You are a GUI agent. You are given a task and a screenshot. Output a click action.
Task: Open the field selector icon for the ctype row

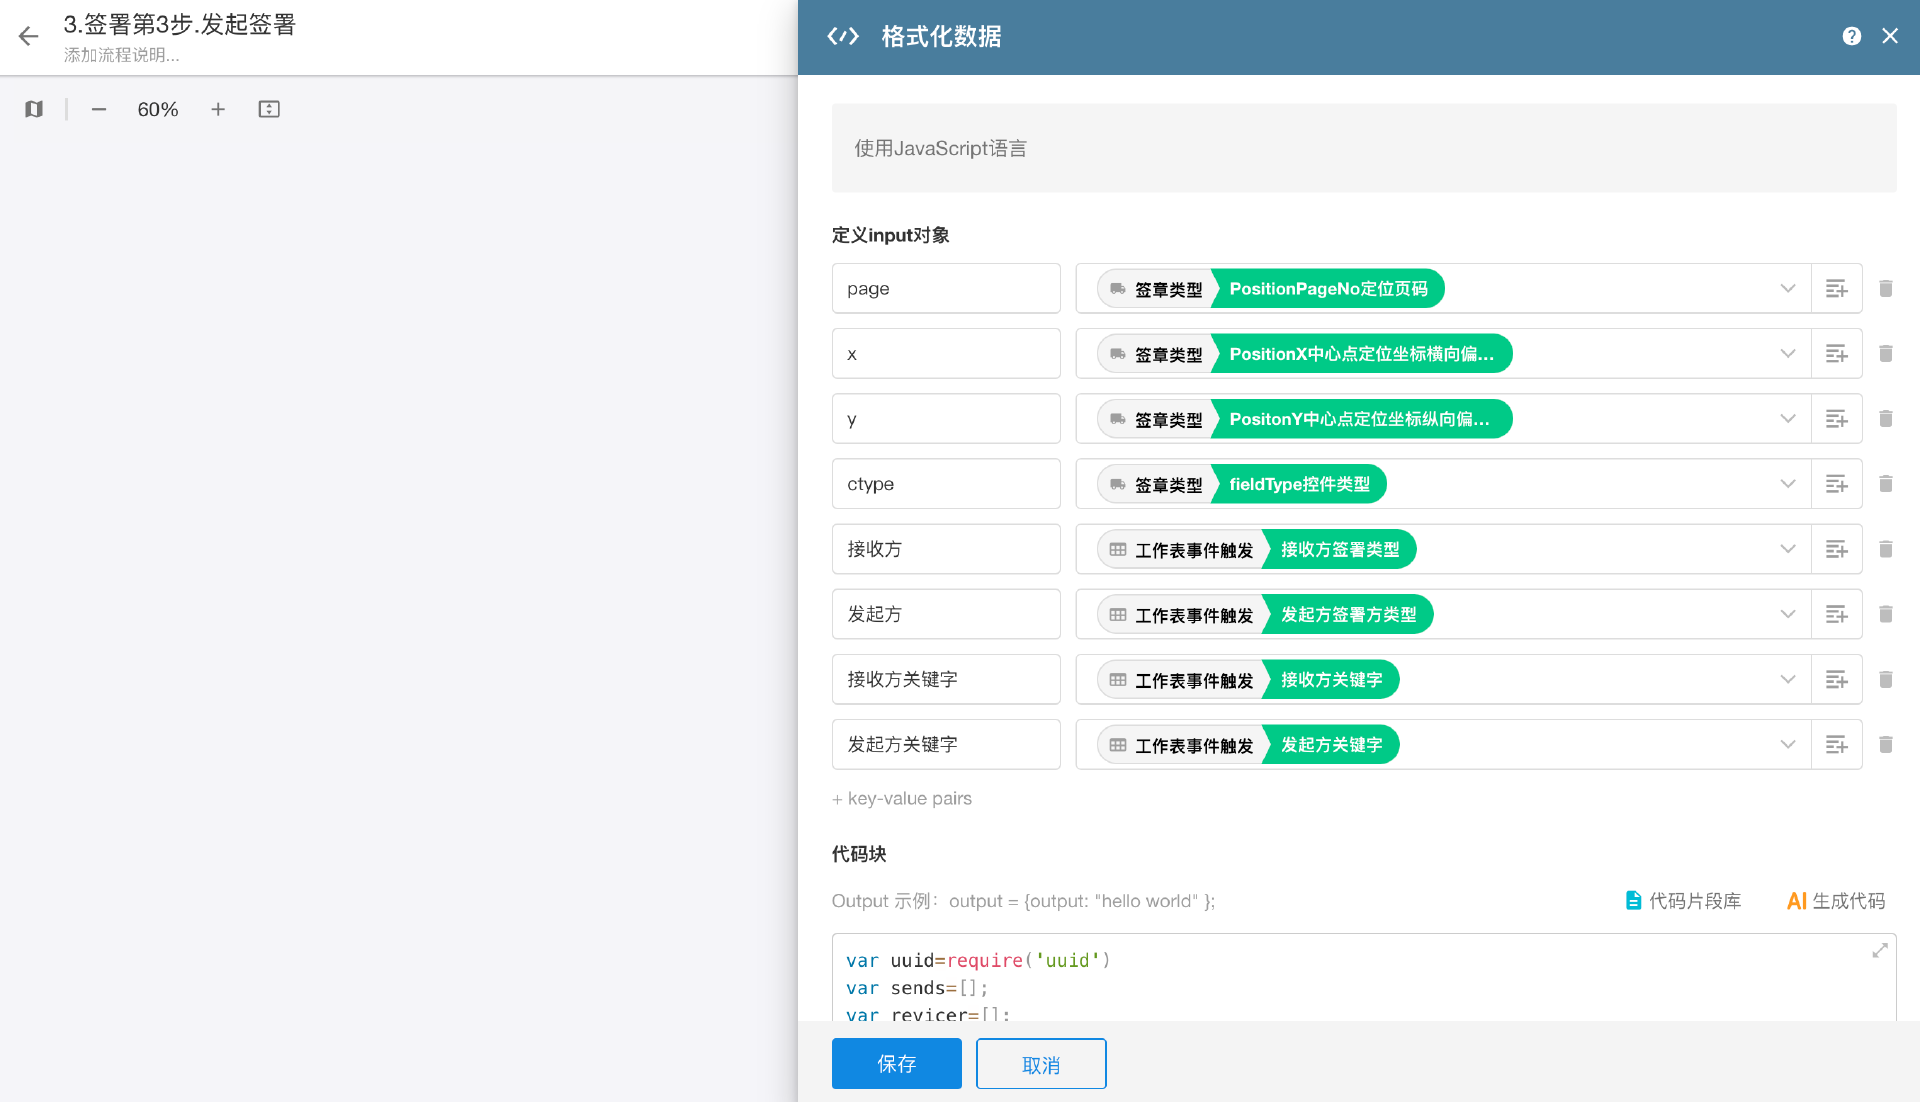[1836, 484]
